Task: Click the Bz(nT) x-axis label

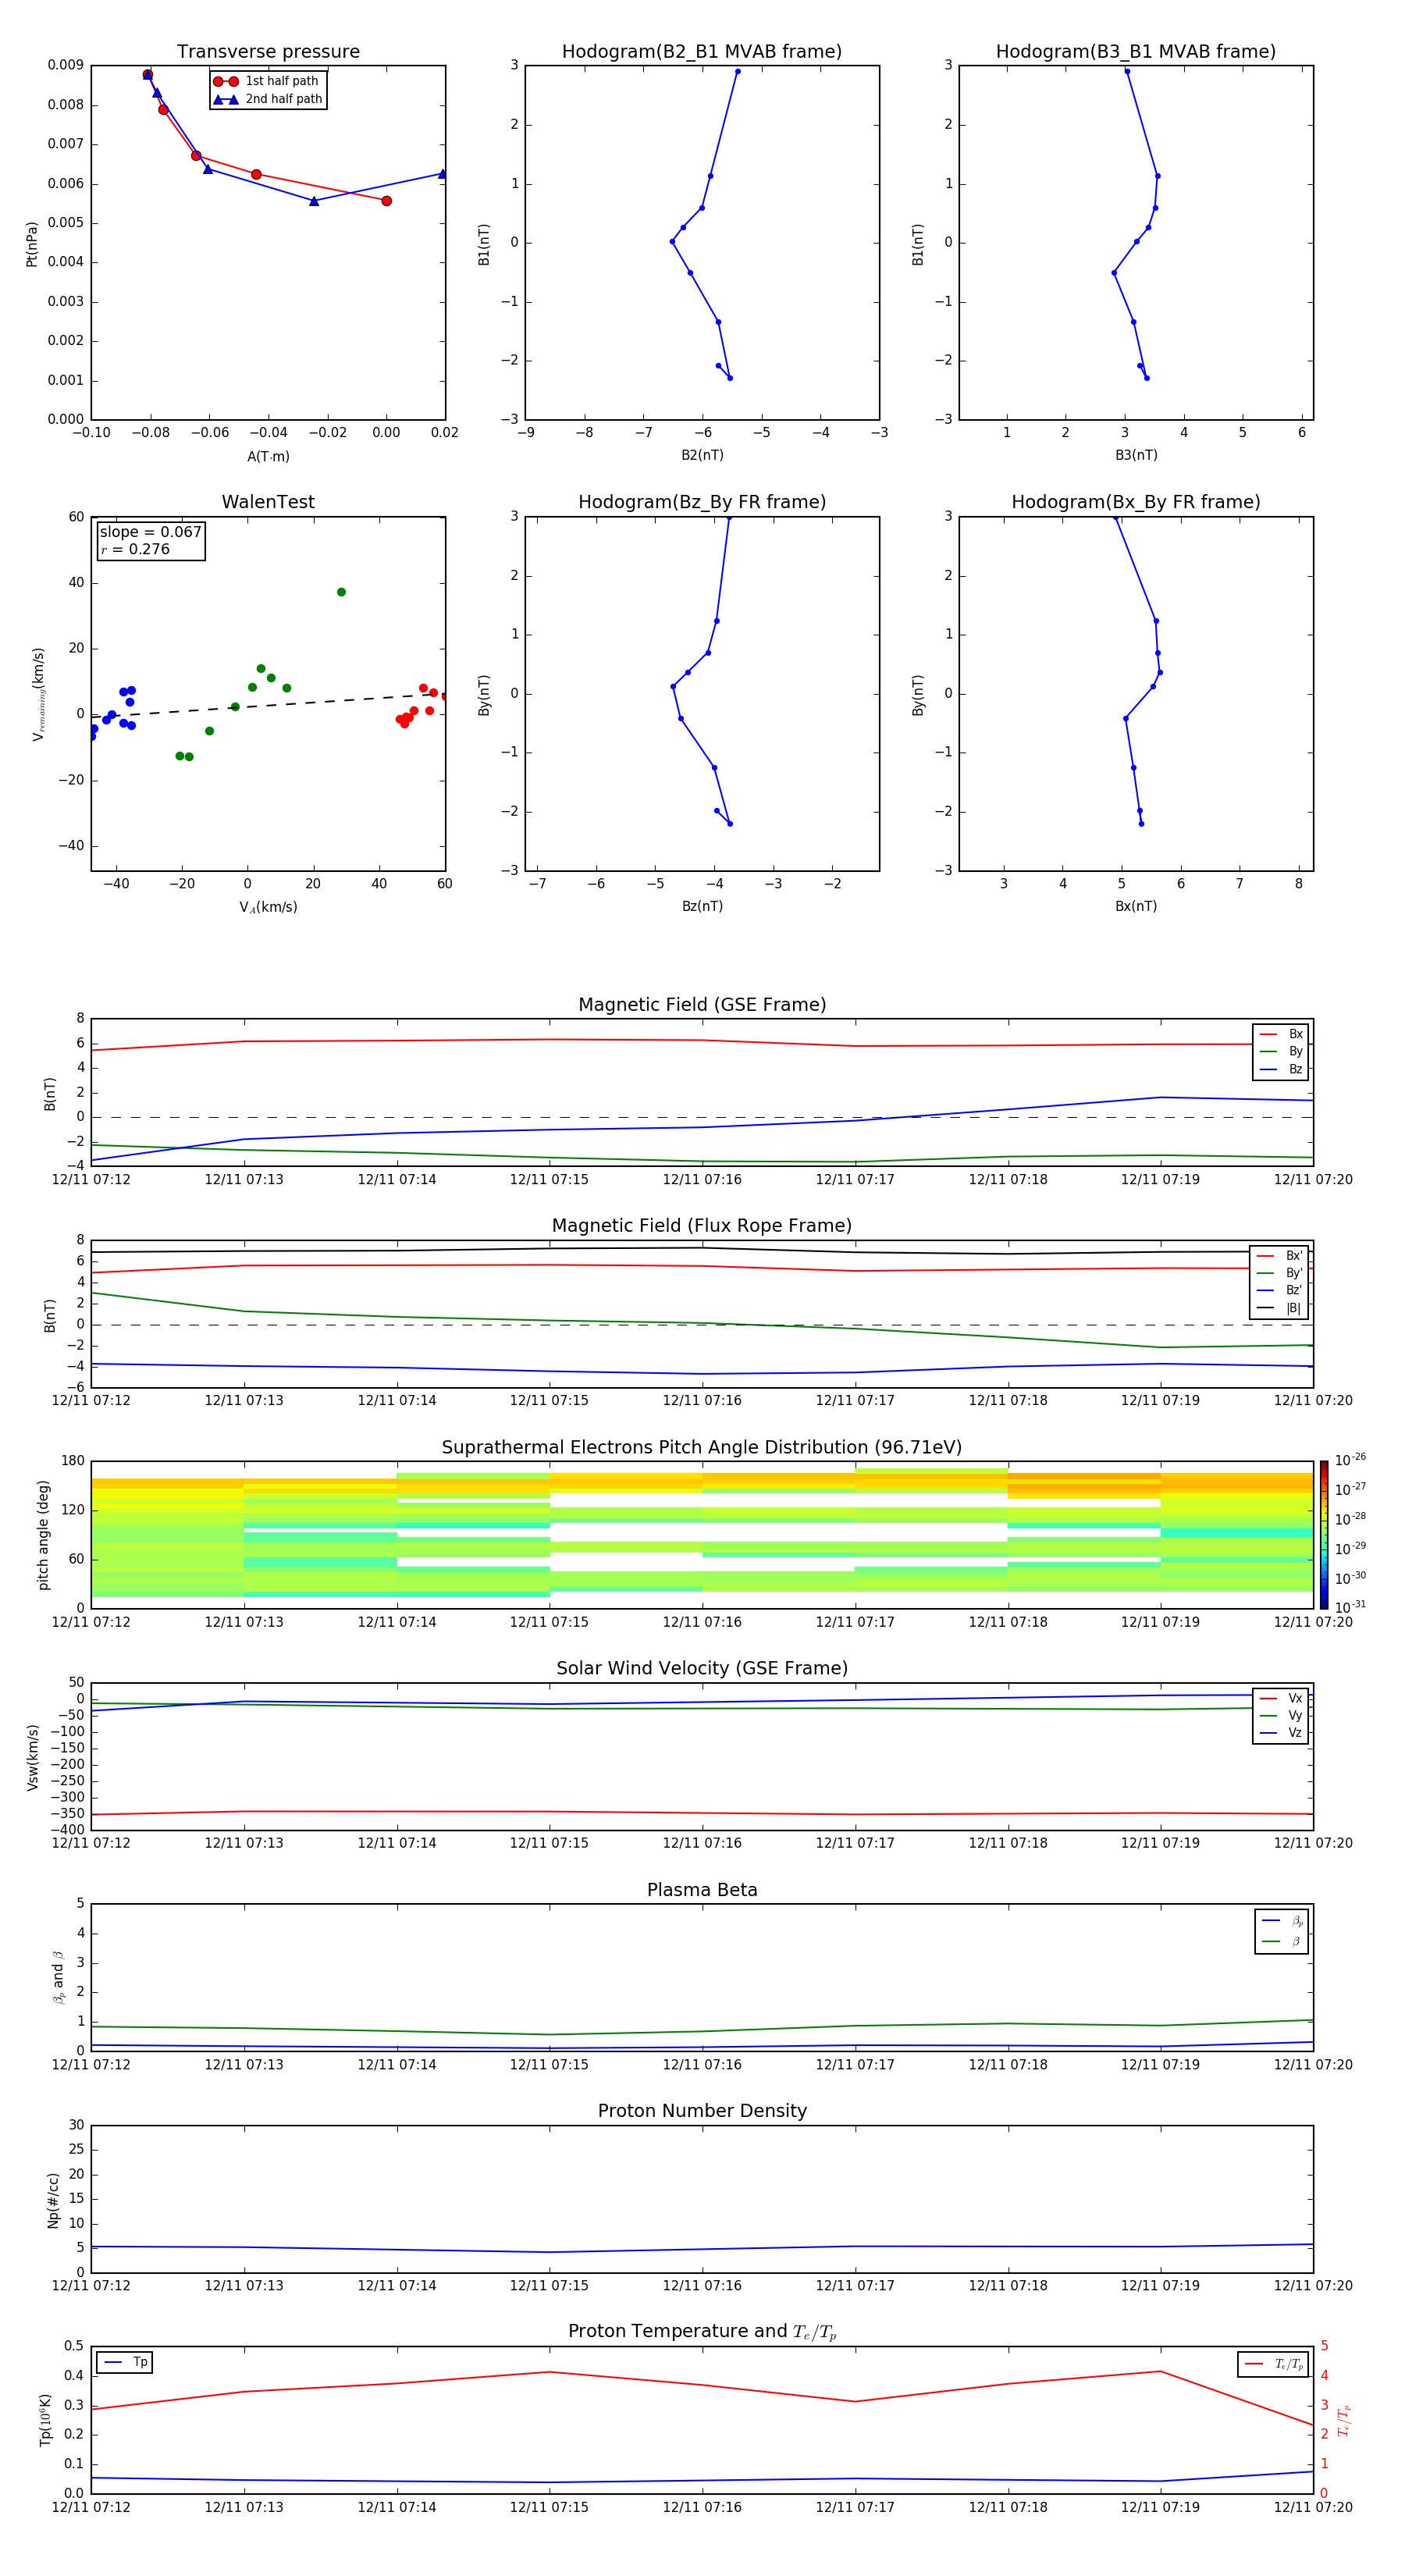Action: (702, 907)
